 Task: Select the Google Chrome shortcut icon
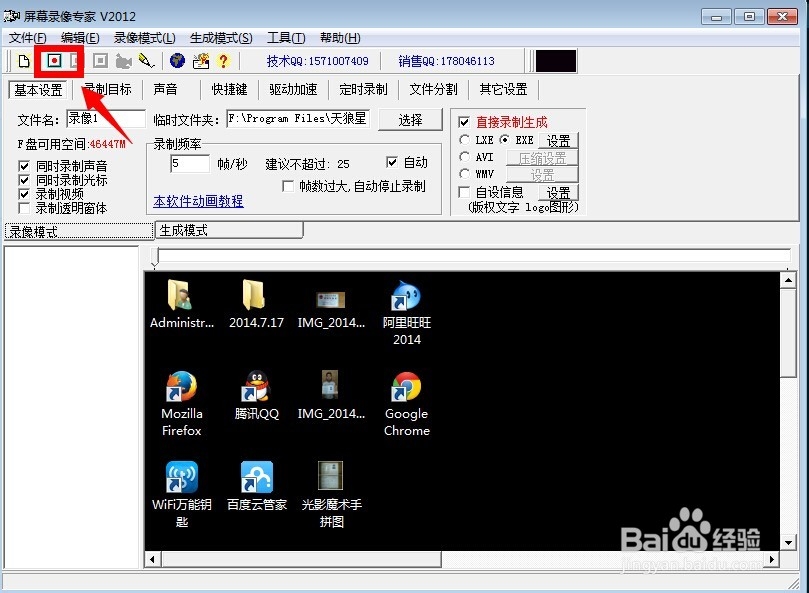click(406, 387)
